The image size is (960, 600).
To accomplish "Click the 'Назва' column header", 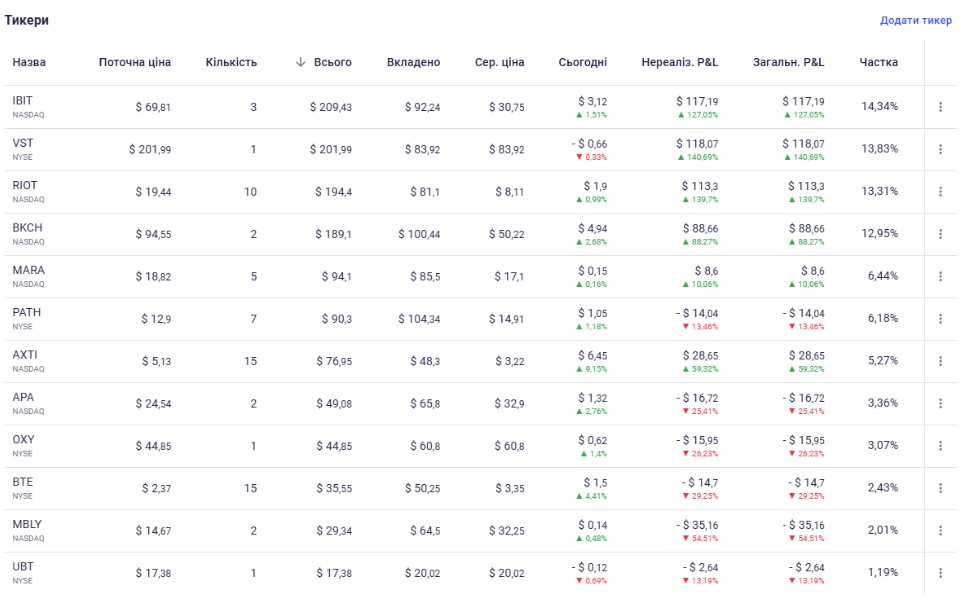I will 29,62.
